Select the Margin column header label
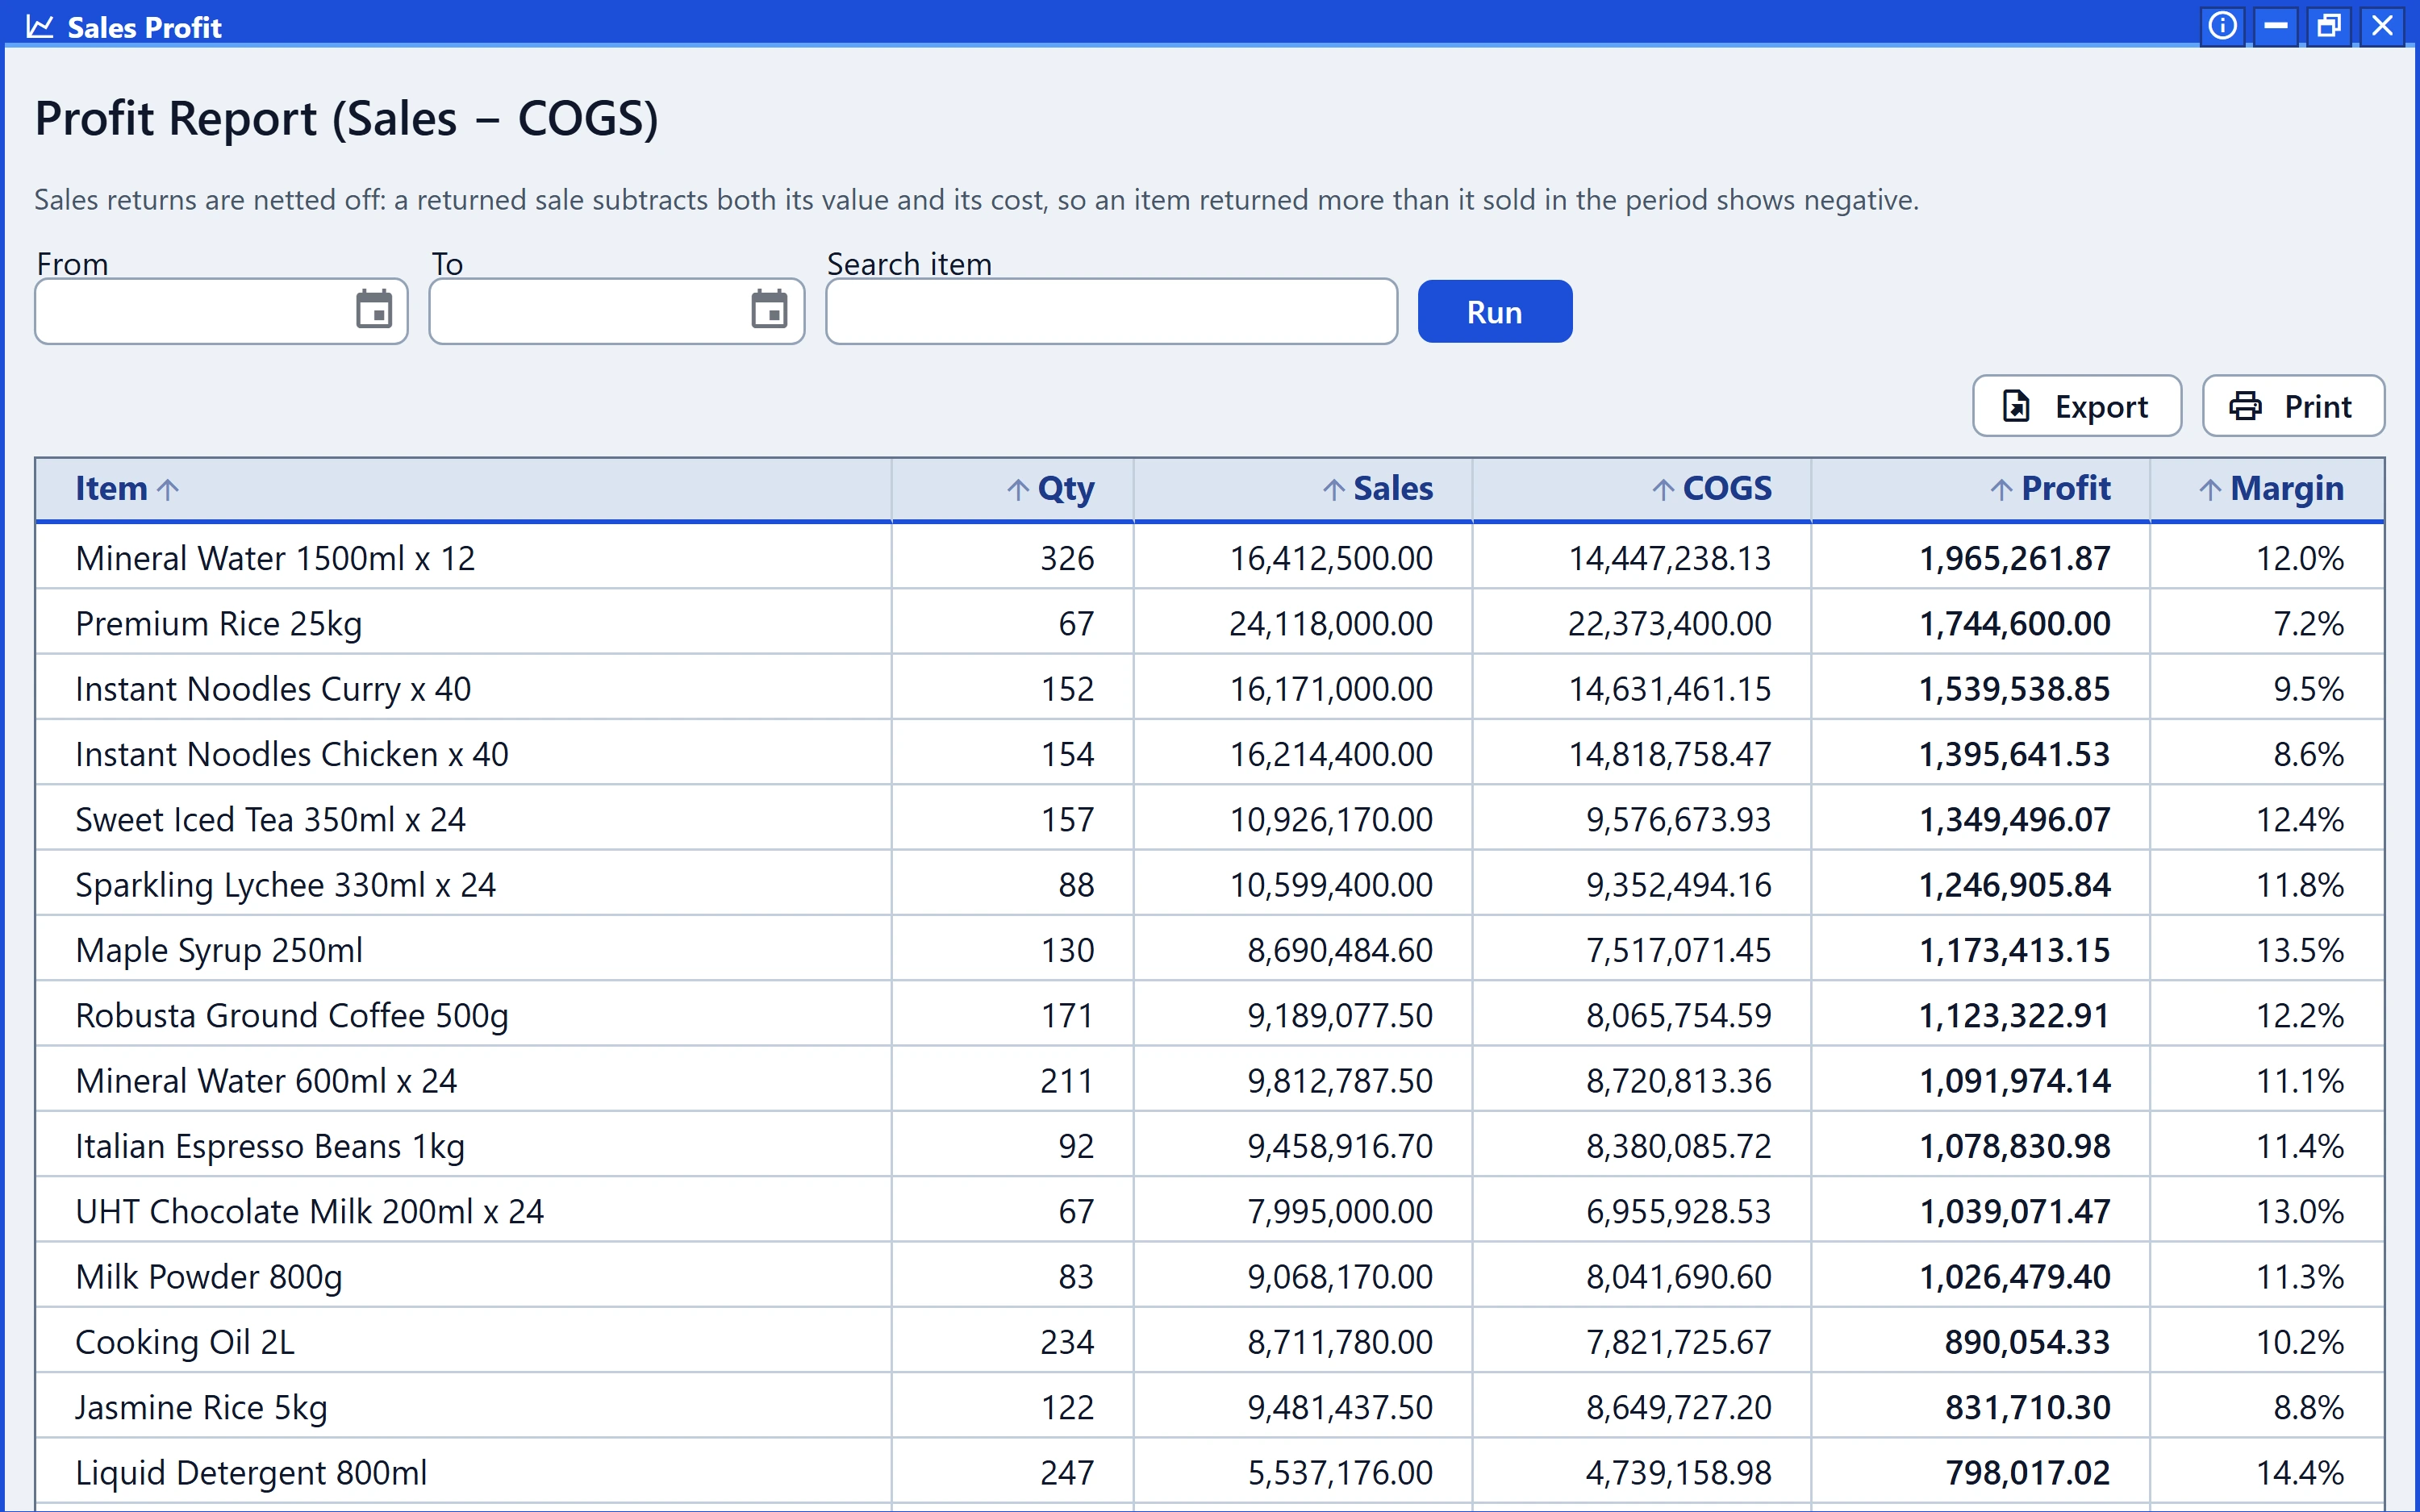 pyautogui.click(x=2287, y=489)
